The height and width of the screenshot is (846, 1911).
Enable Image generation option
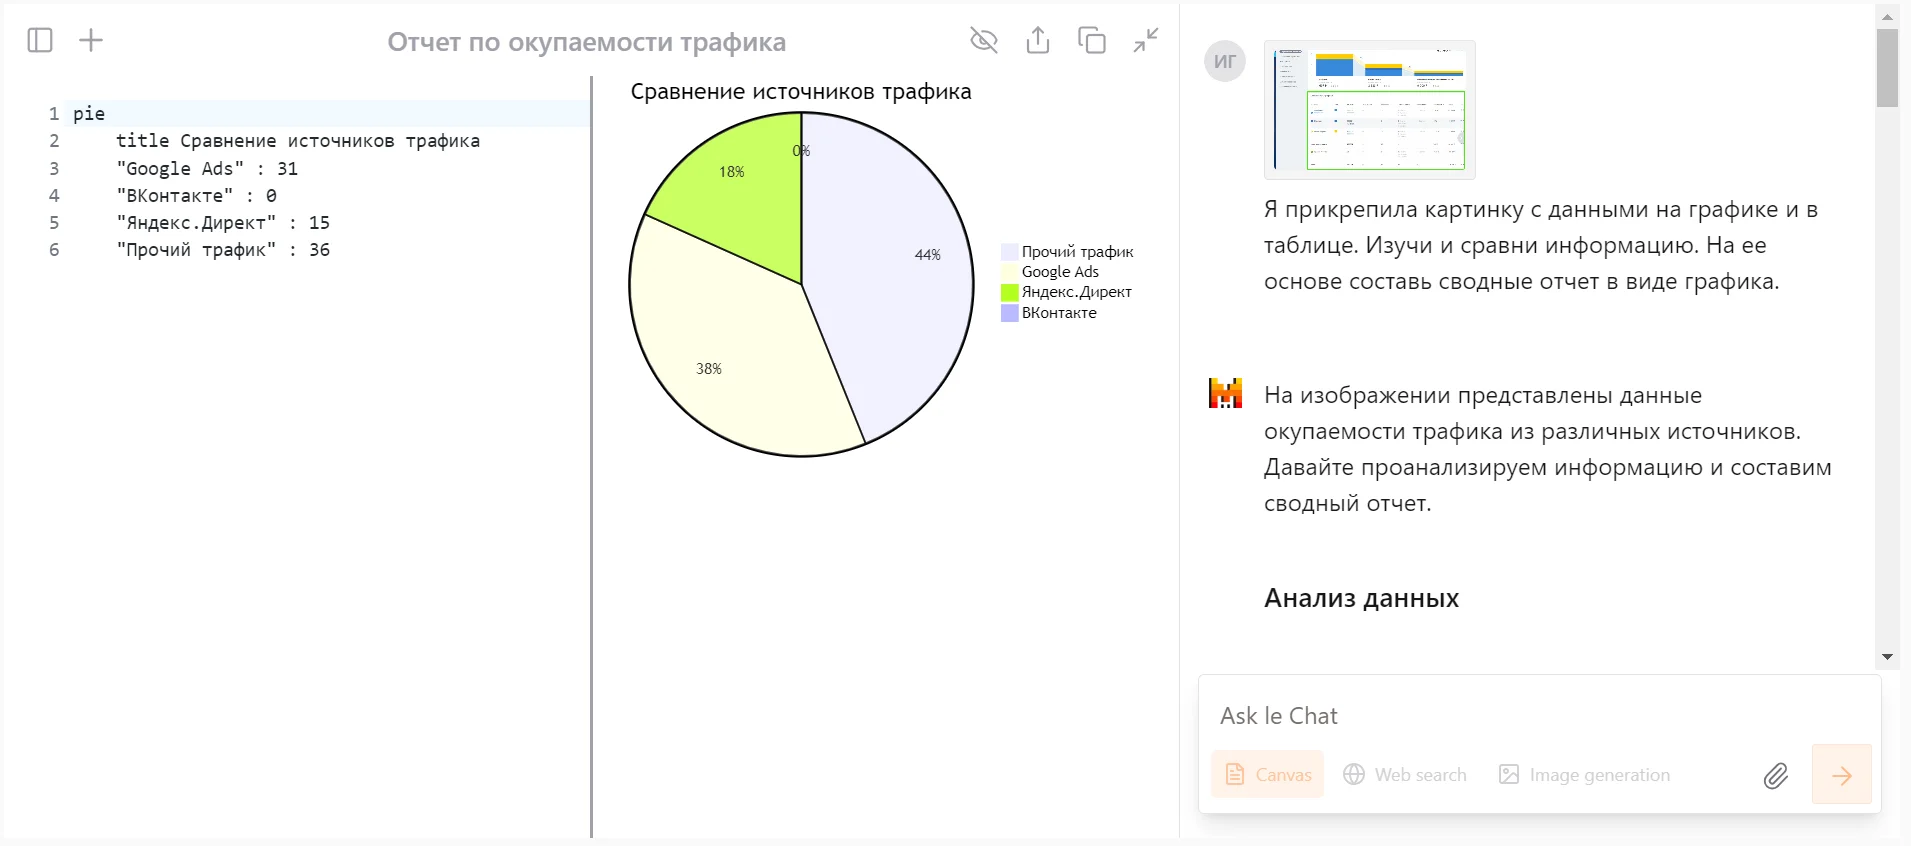point(1584,774)
